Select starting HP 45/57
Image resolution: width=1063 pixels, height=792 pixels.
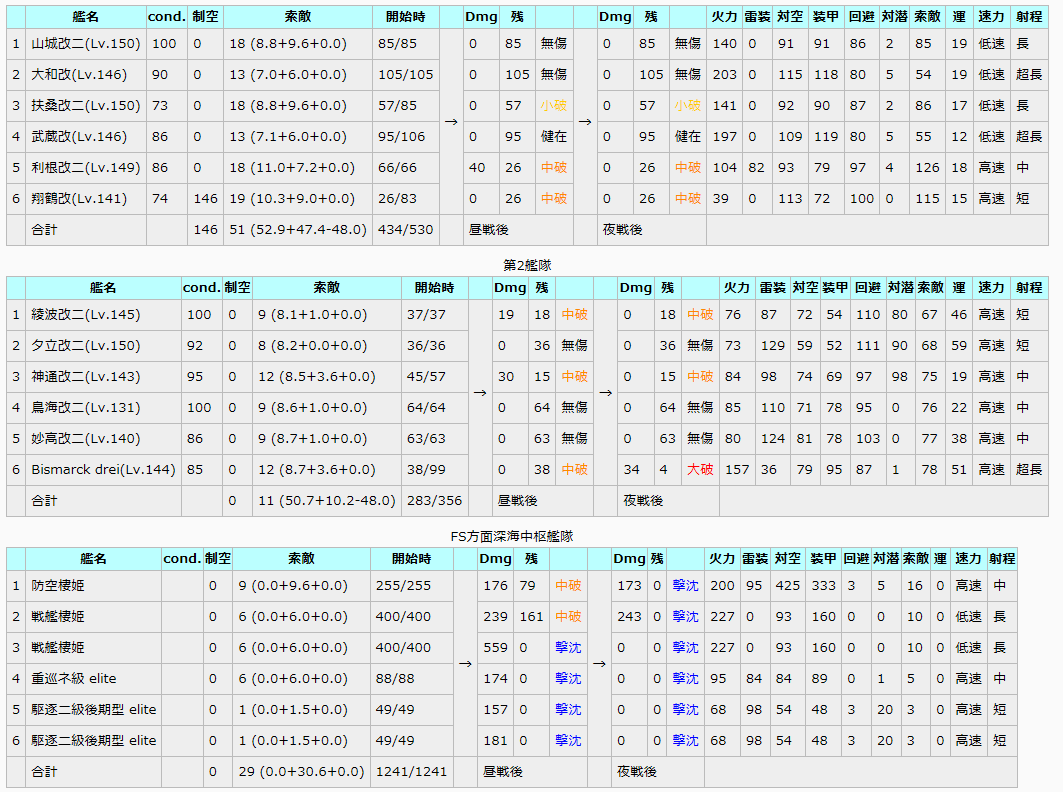pos(426,377)
